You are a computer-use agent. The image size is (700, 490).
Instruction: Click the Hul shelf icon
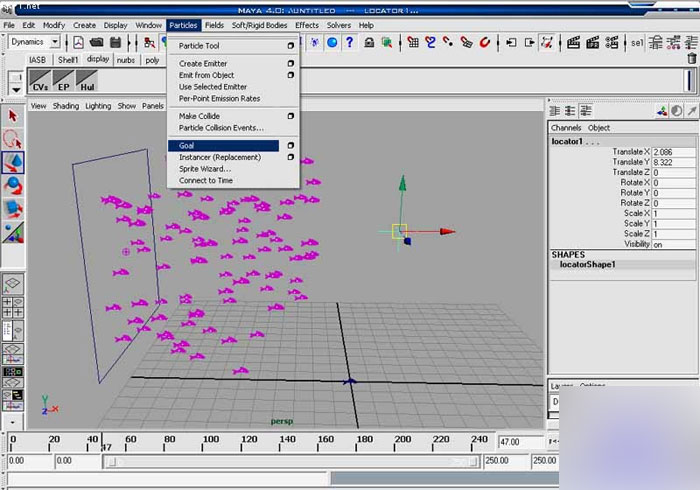tap(86, 82)
